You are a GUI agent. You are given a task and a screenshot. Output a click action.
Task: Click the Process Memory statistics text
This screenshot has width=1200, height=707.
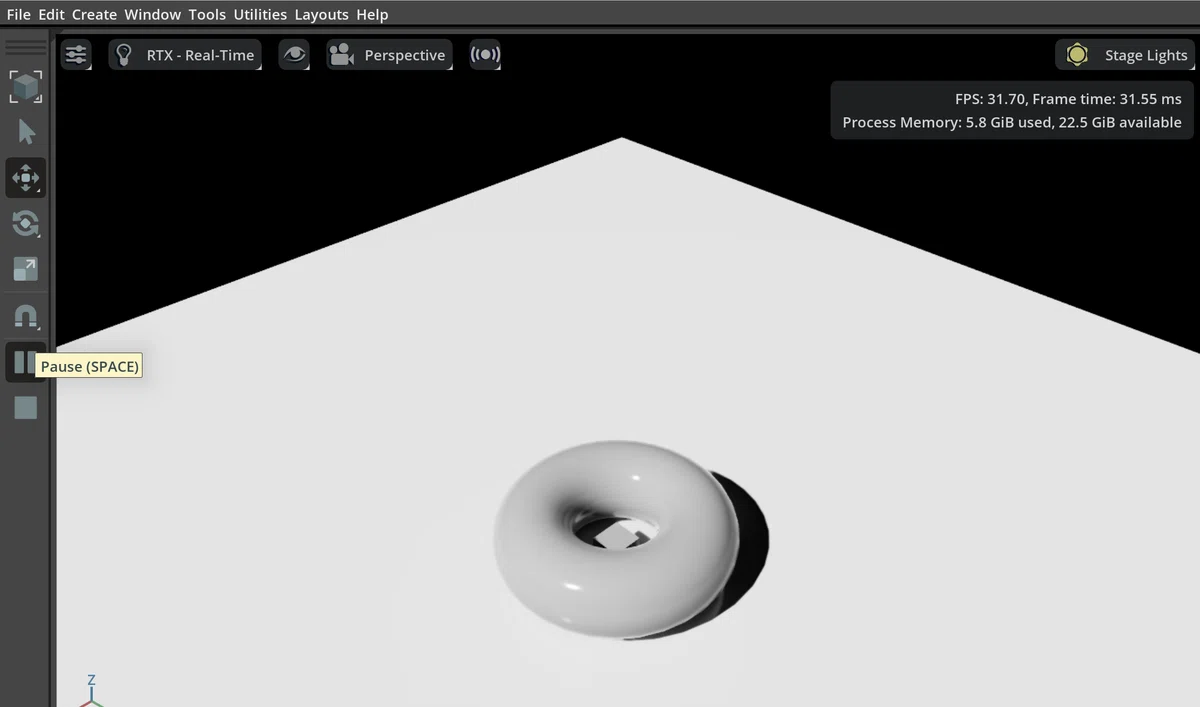point(1012,123)
